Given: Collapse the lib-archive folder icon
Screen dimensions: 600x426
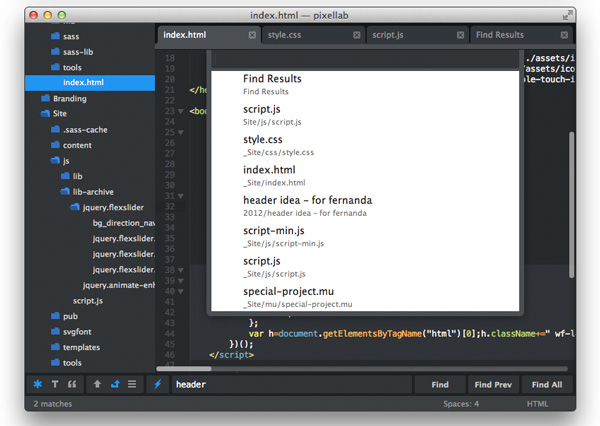Looking at the screenshot, I should tap(65, 191).
